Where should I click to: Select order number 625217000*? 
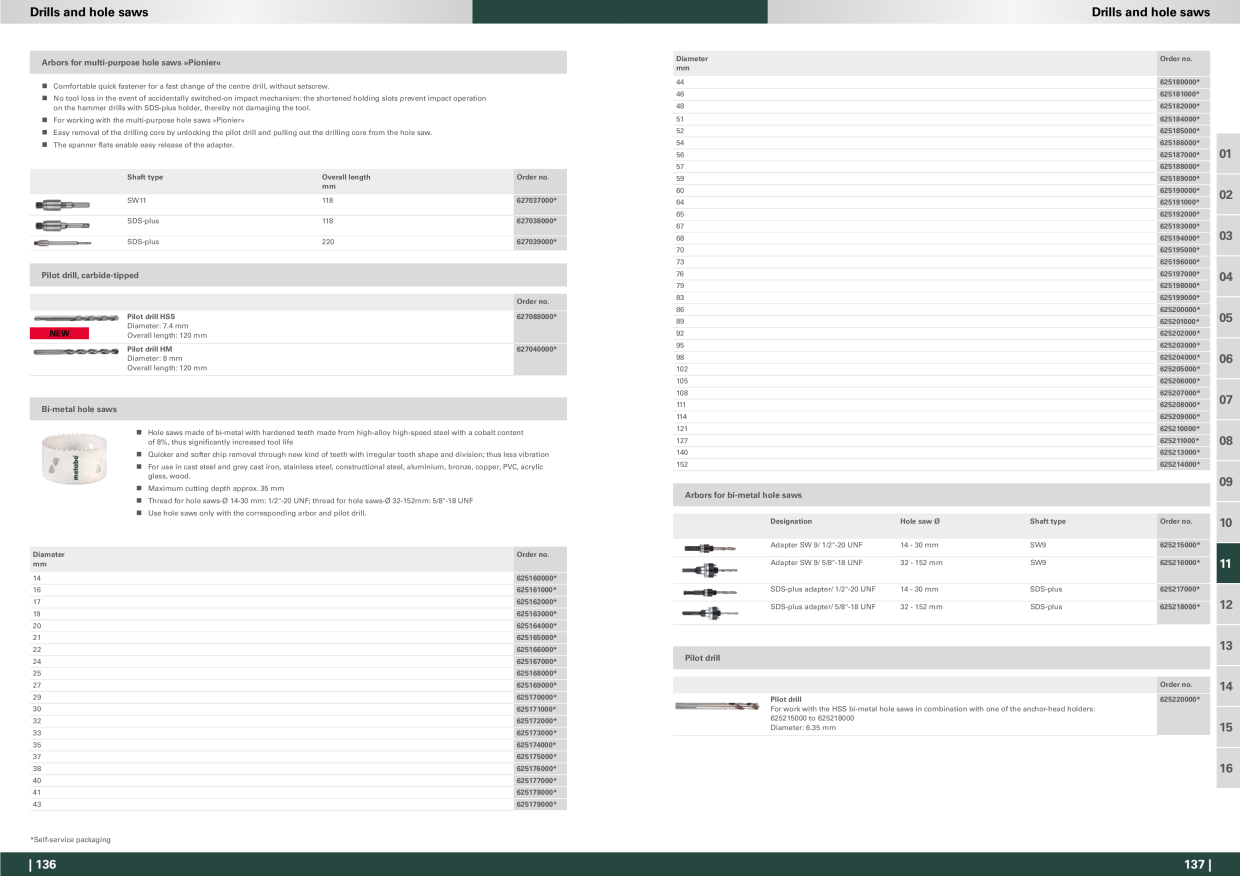point(1179,589)
